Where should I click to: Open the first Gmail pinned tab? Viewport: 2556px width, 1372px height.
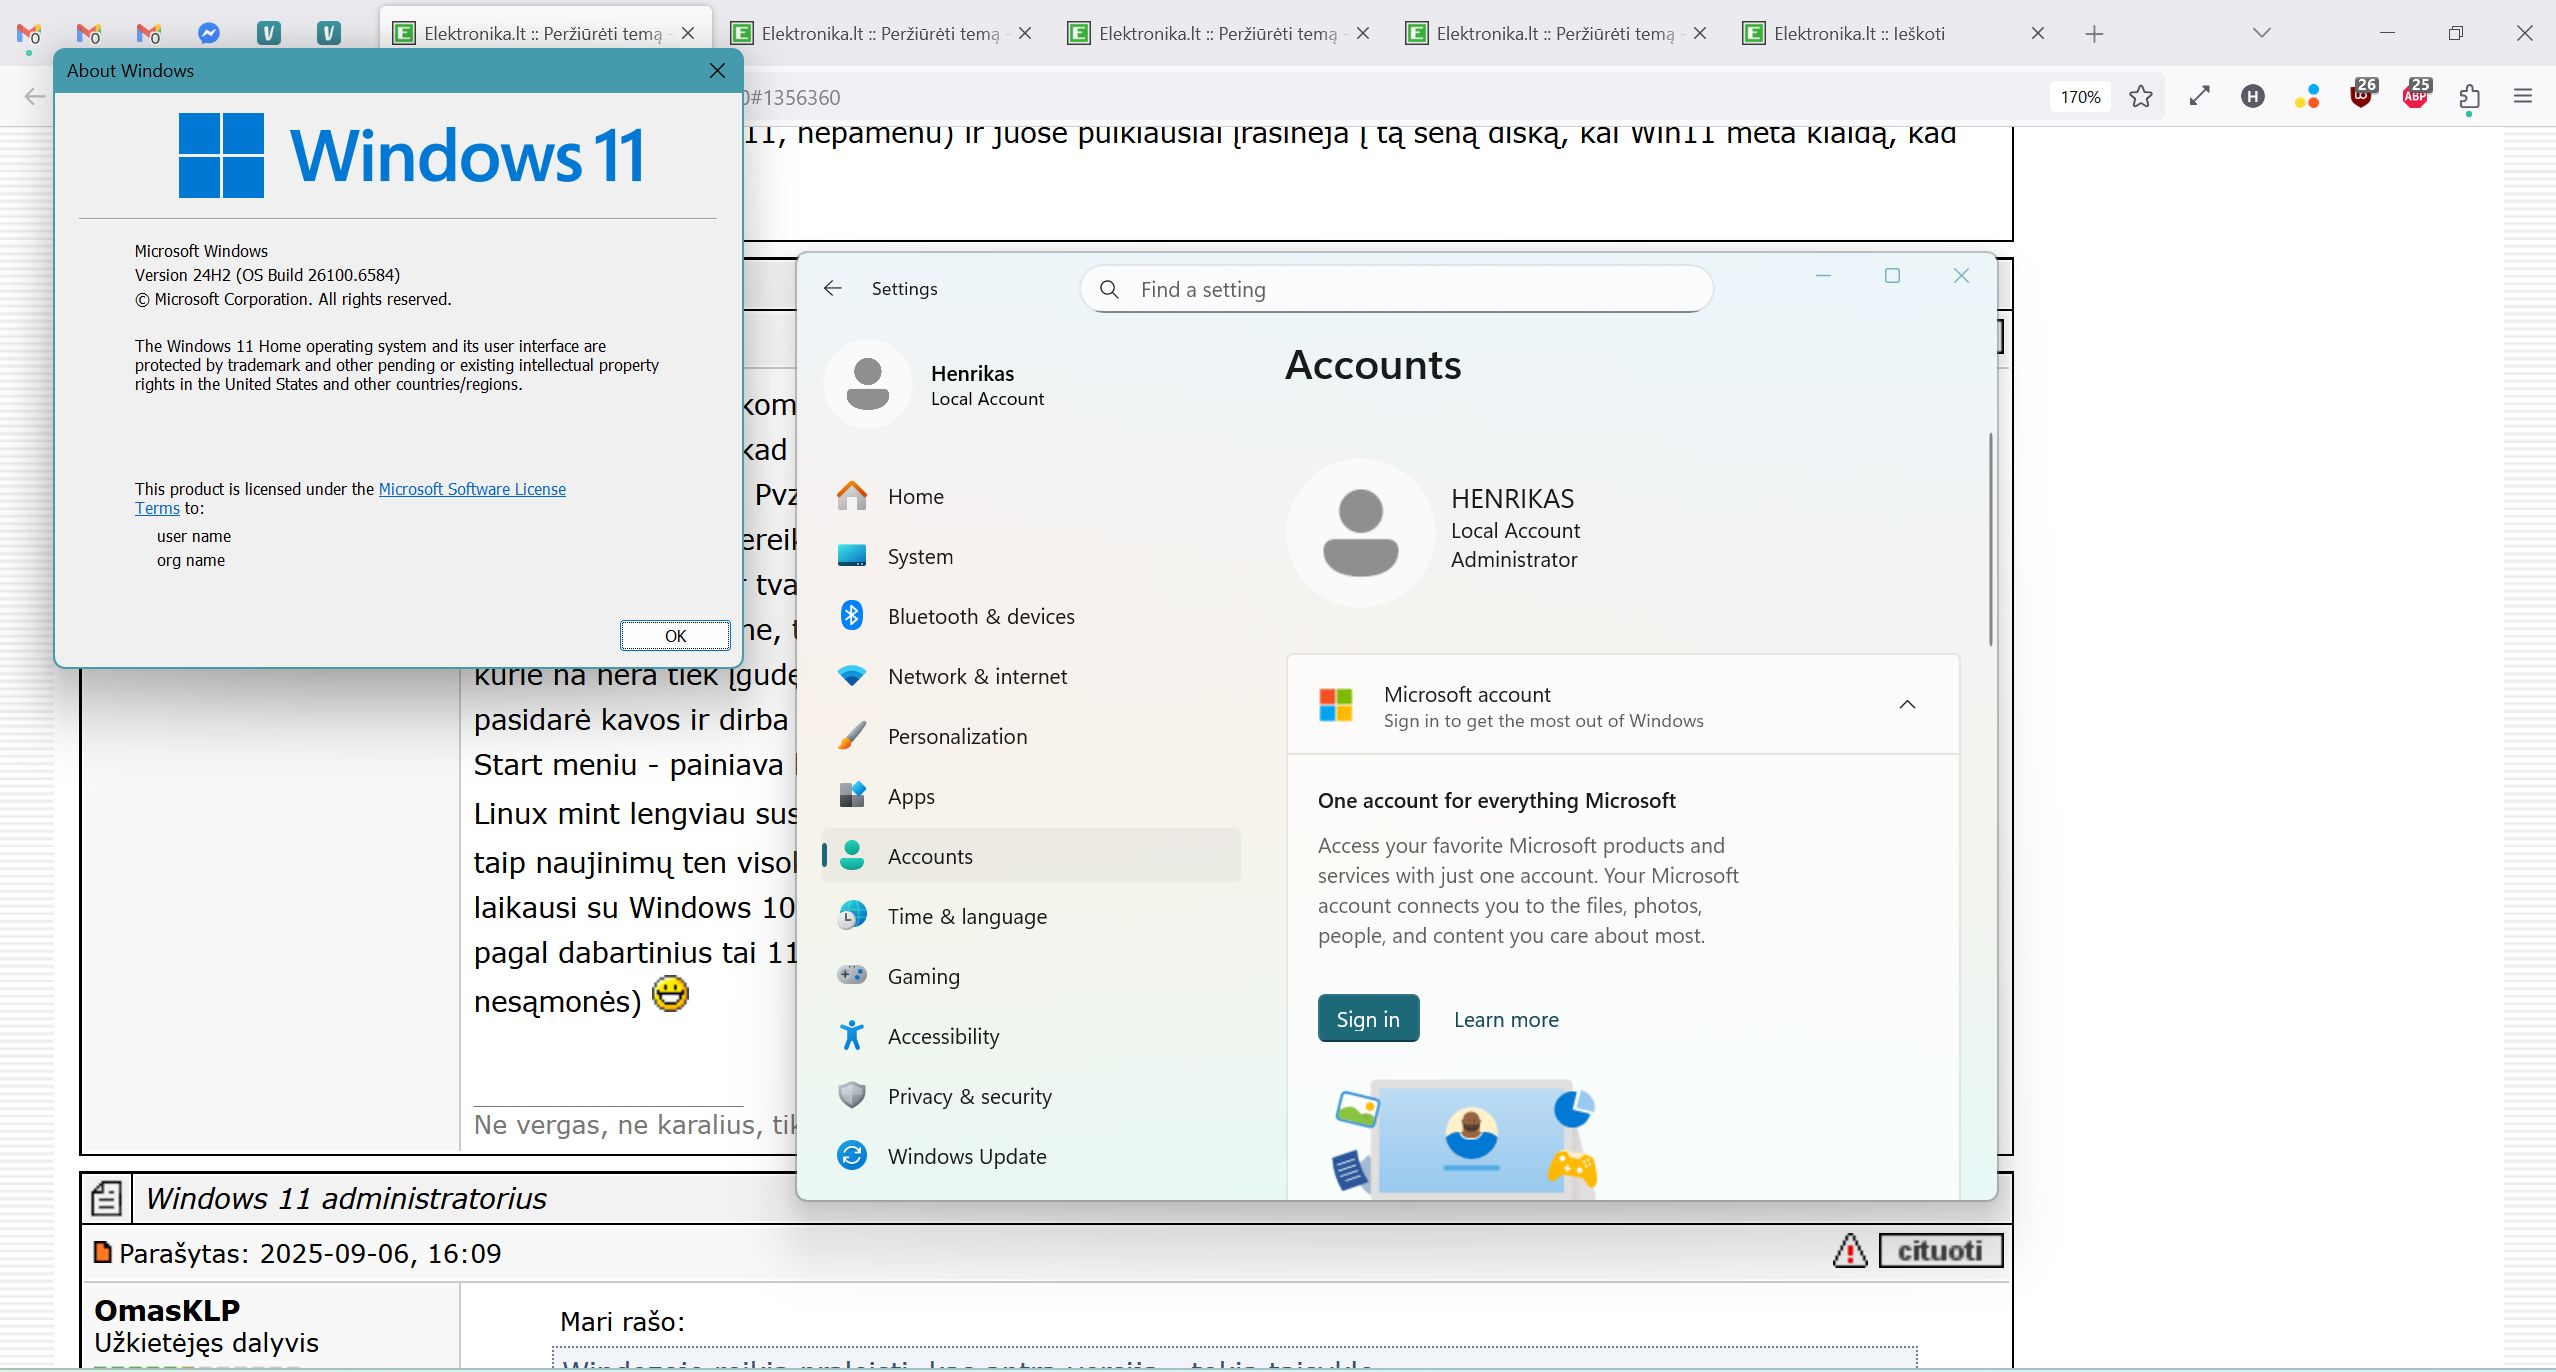[29, 34]
